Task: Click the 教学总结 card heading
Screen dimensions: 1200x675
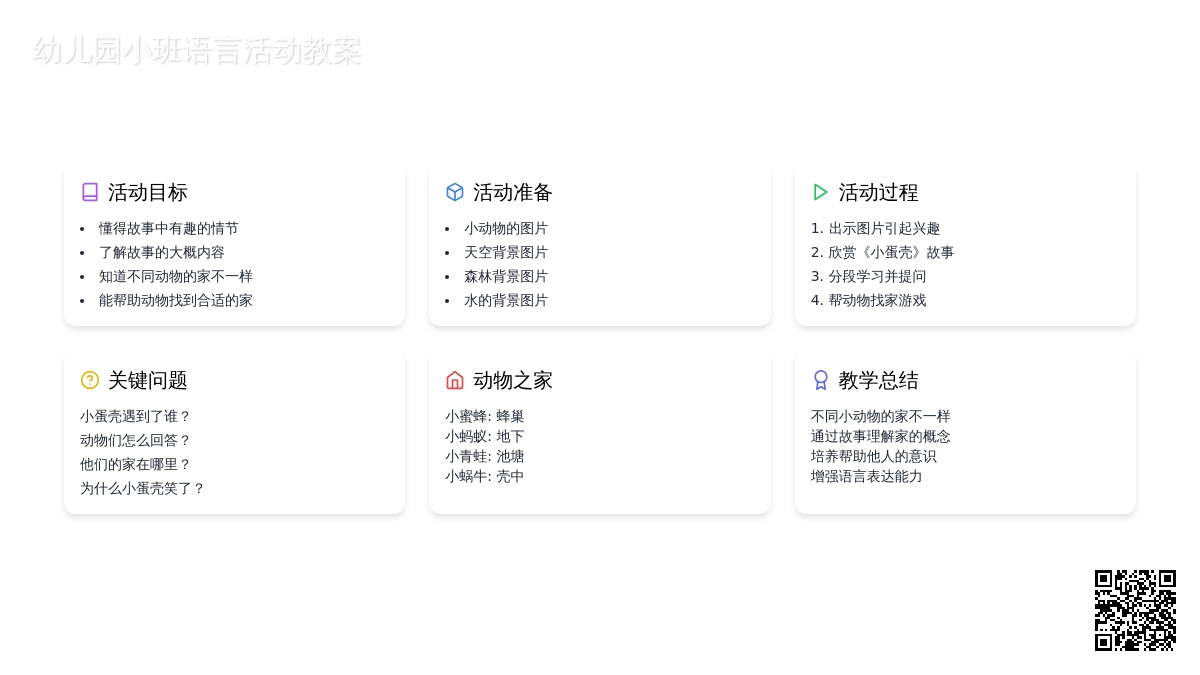Action: [878, 380]
